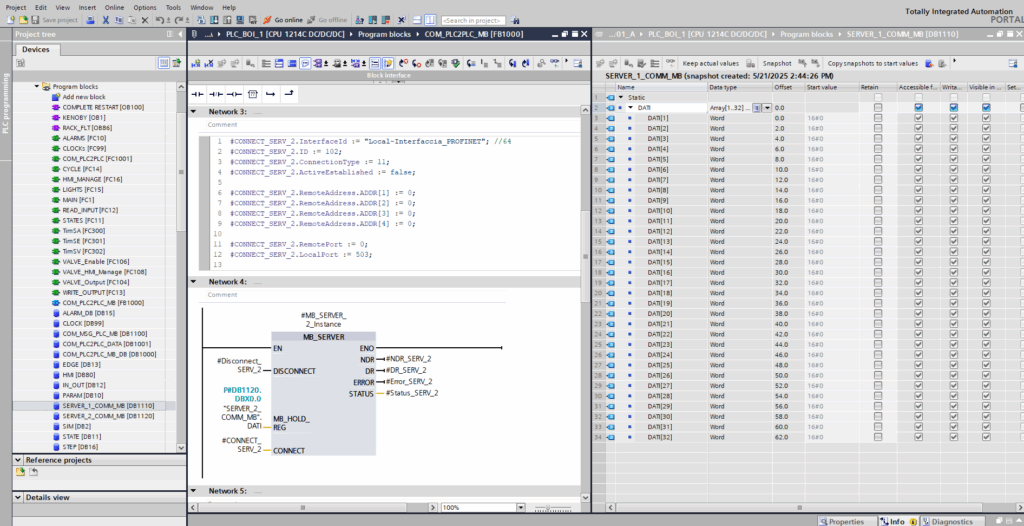The width and height of the screenshot is (1024, 526).
Task: Collapse Network 4 section
Action: (x=193, y=282)
